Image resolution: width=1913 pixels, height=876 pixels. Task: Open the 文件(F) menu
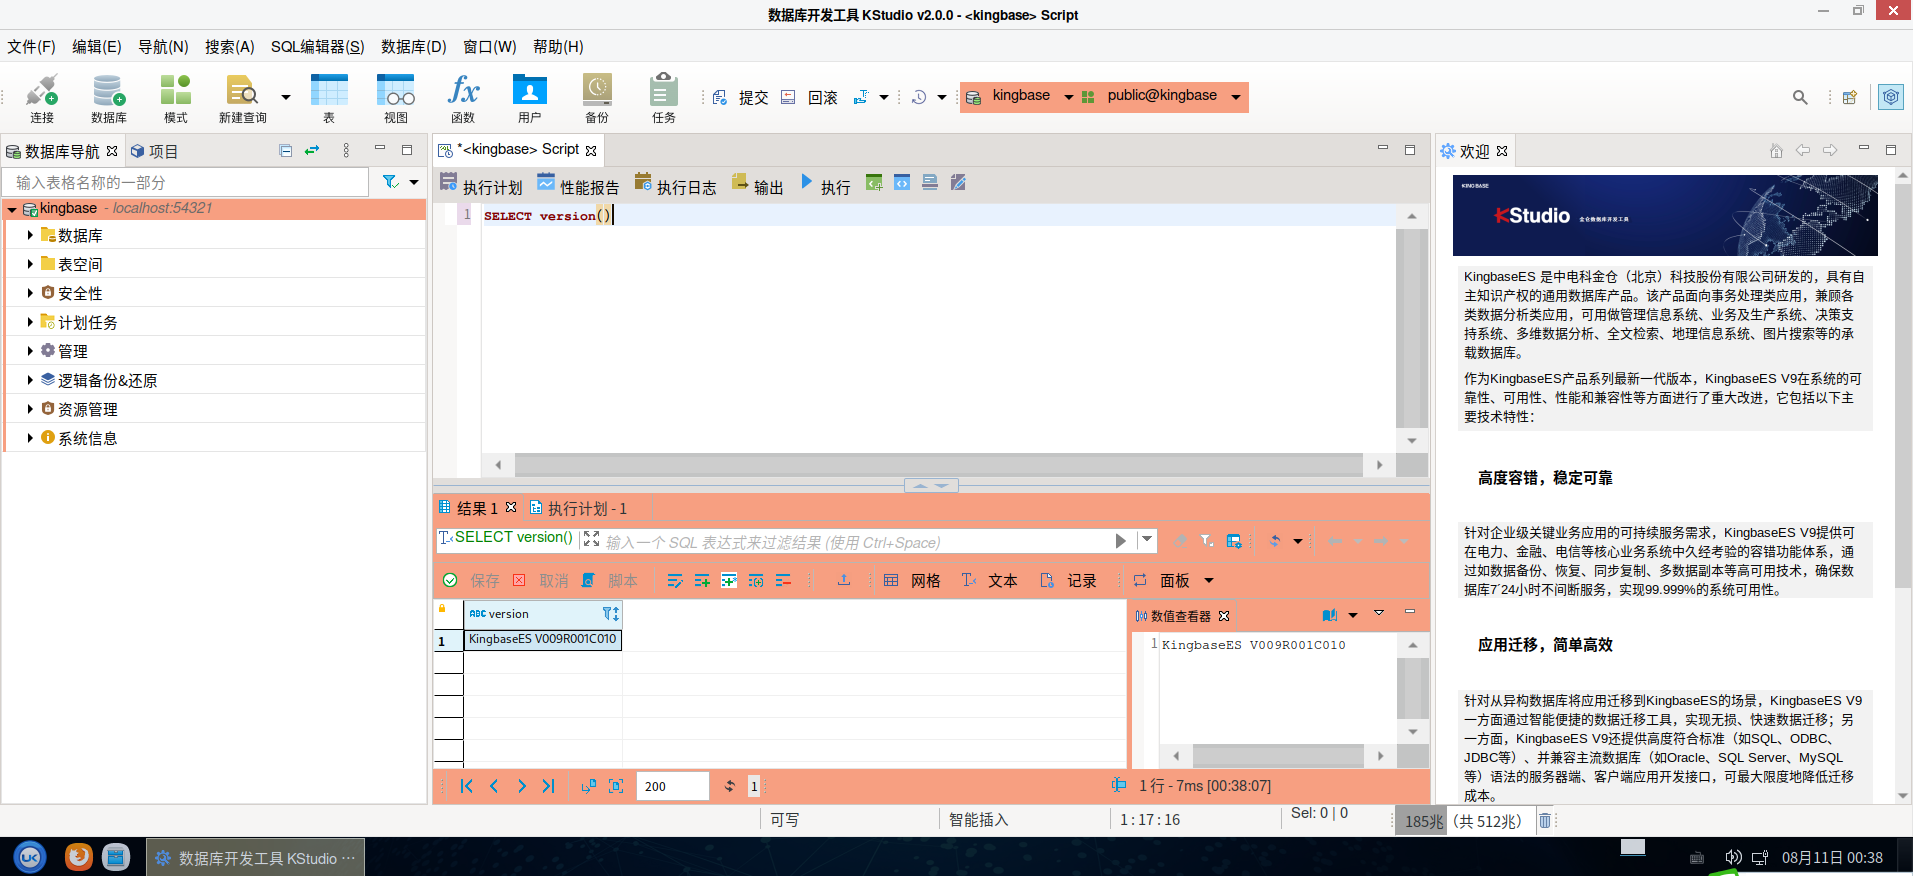pos(31,47)
